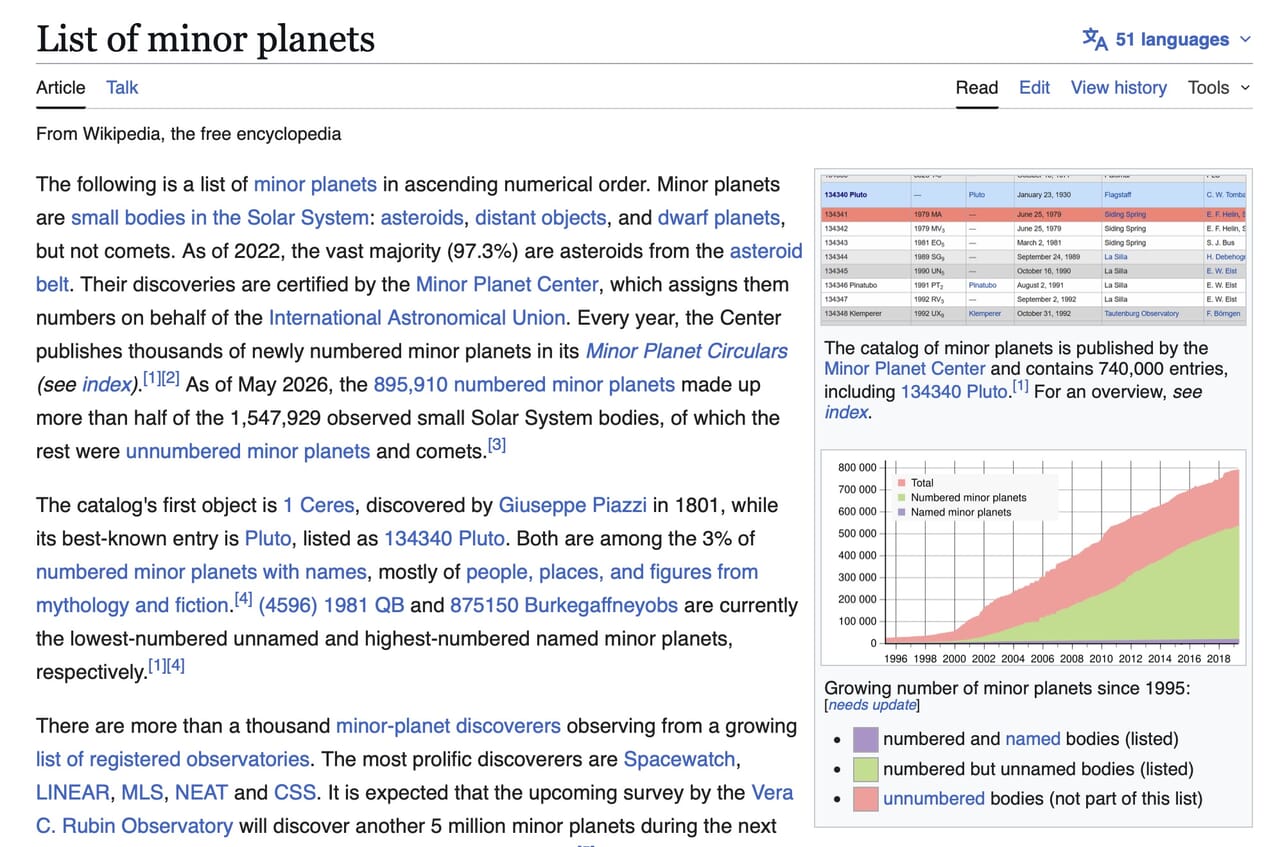Open the MLS link
1280x847 pixels.
[142, 793]
